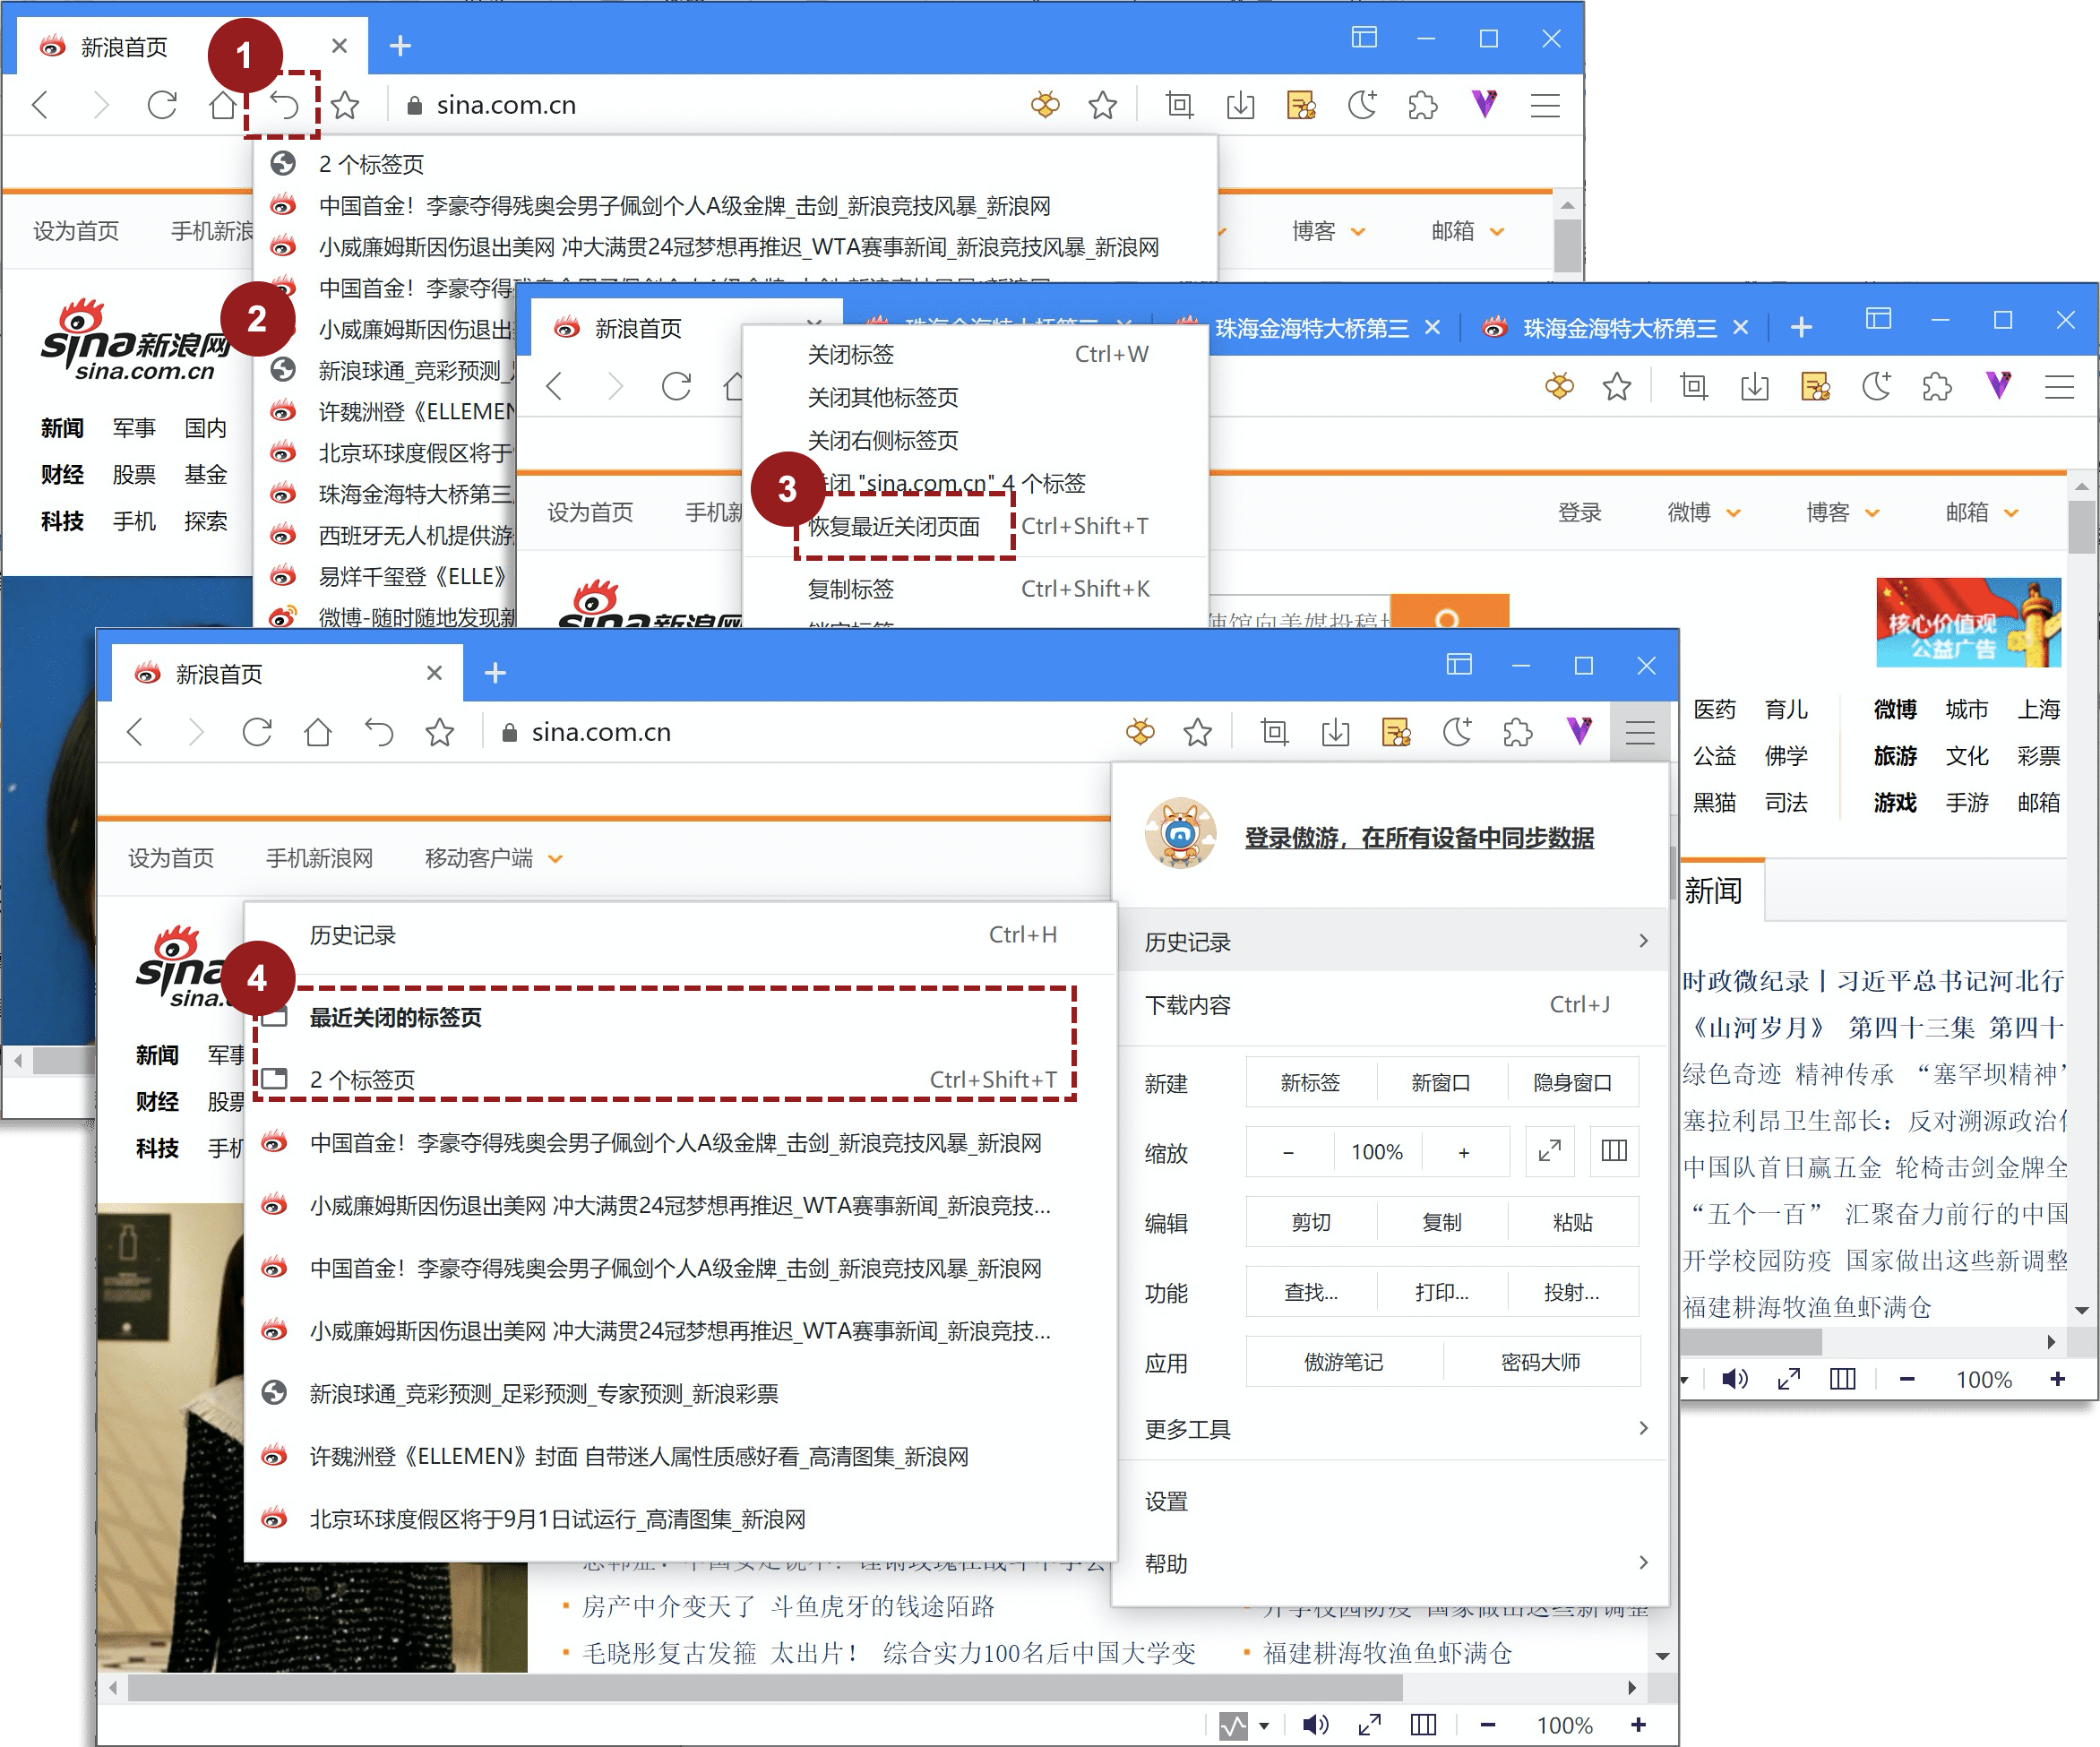Open 设置 in main menu
The height and width of the screenshot is (1747, 2100).
(x=1391, y=1500)
